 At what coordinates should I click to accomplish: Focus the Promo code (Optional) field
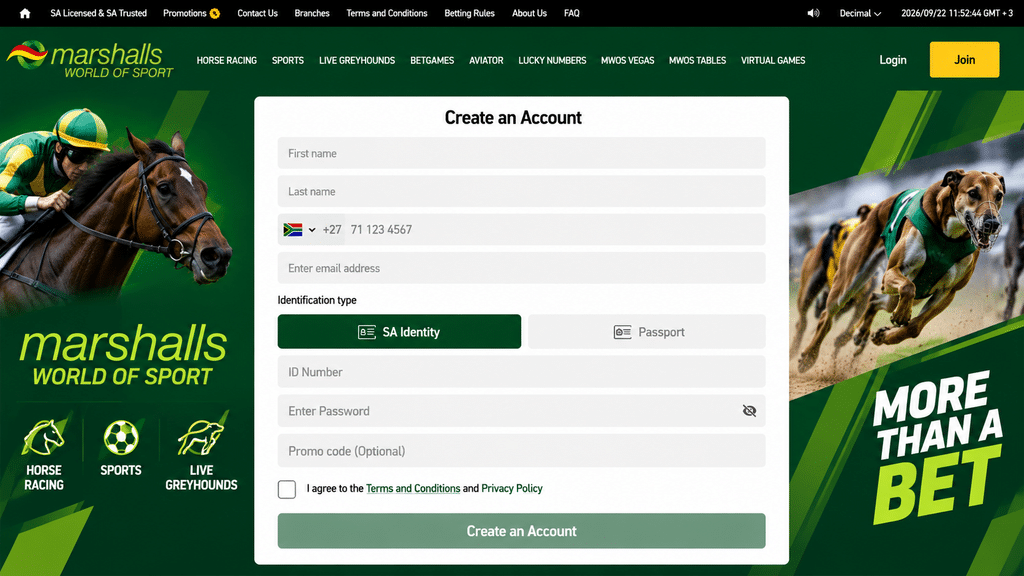[521, 451]
